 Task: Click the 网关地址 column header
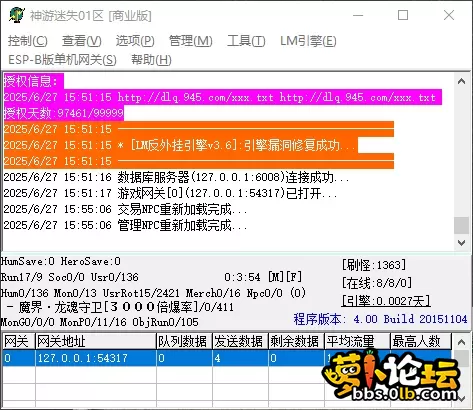click(x=96, y=341)
